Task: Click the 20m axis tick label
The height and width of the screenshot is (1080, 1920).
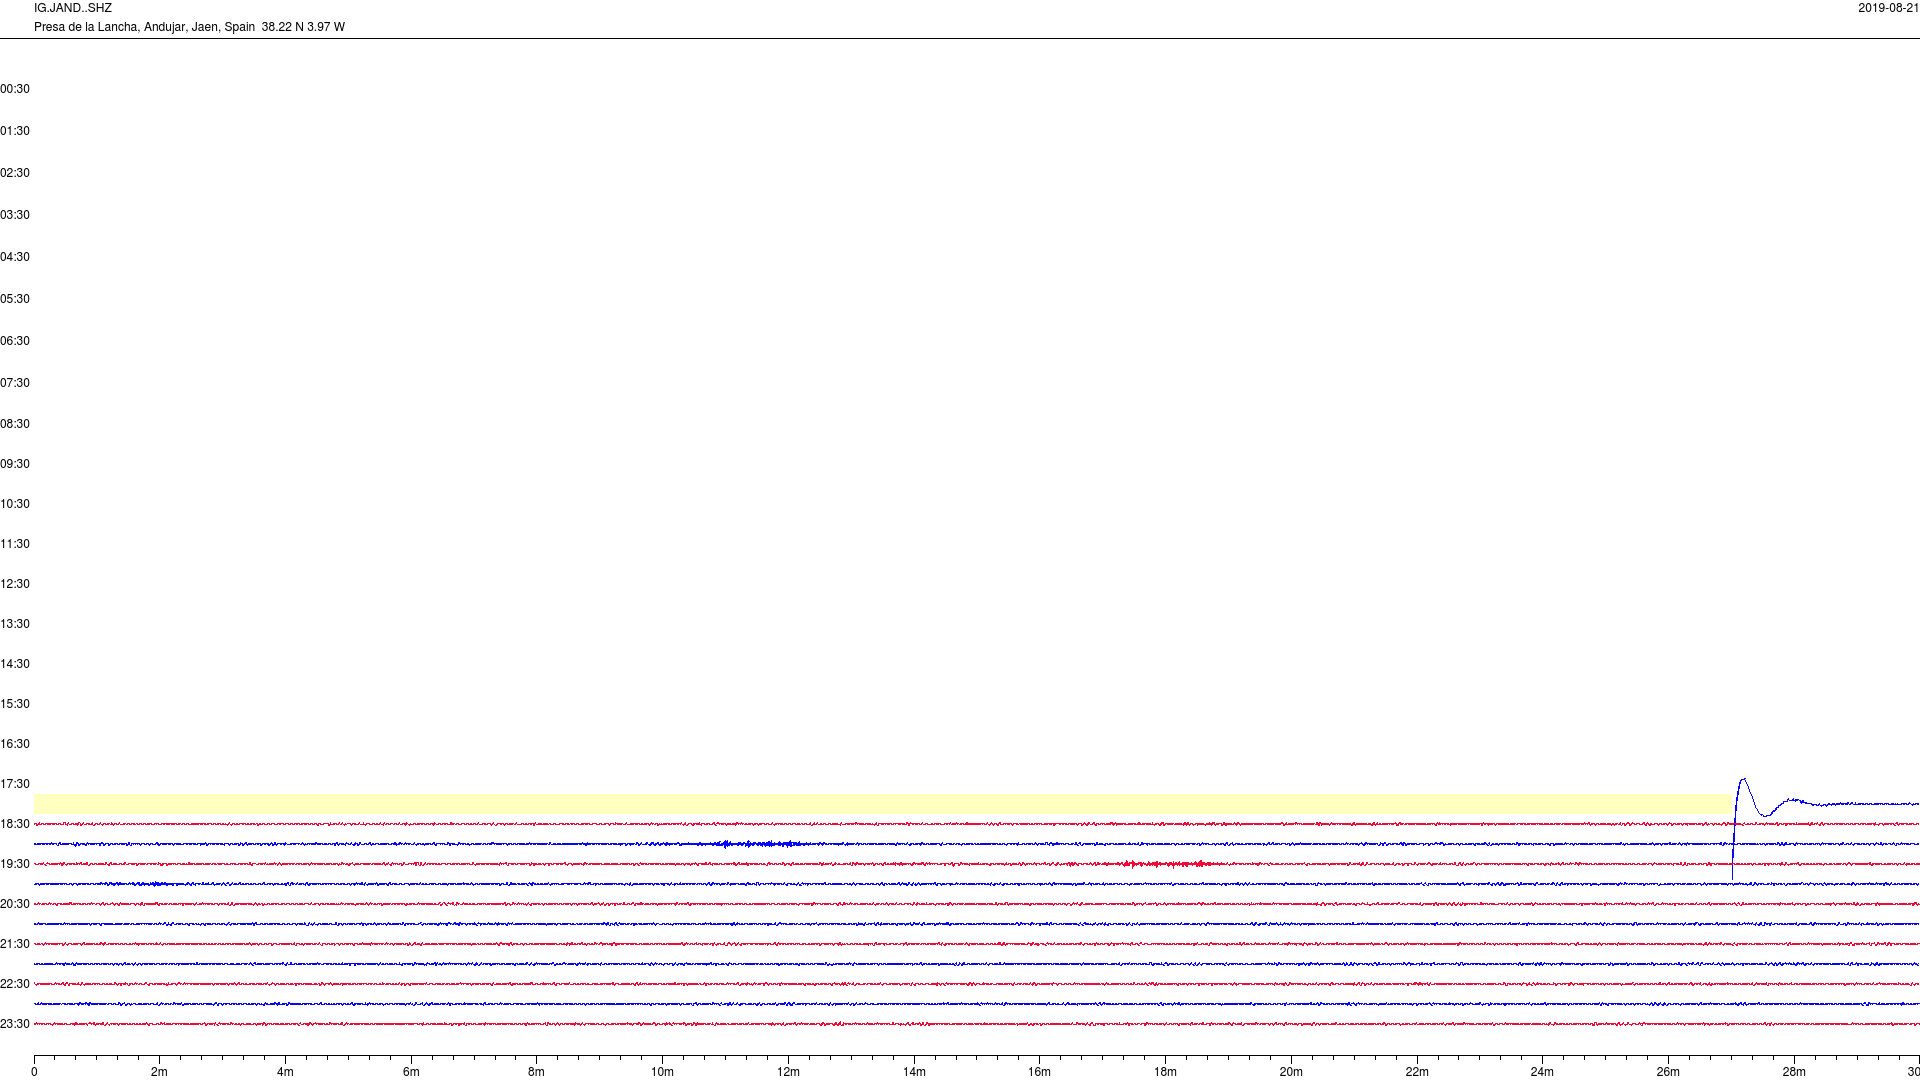Action: pos(1291,1072)
